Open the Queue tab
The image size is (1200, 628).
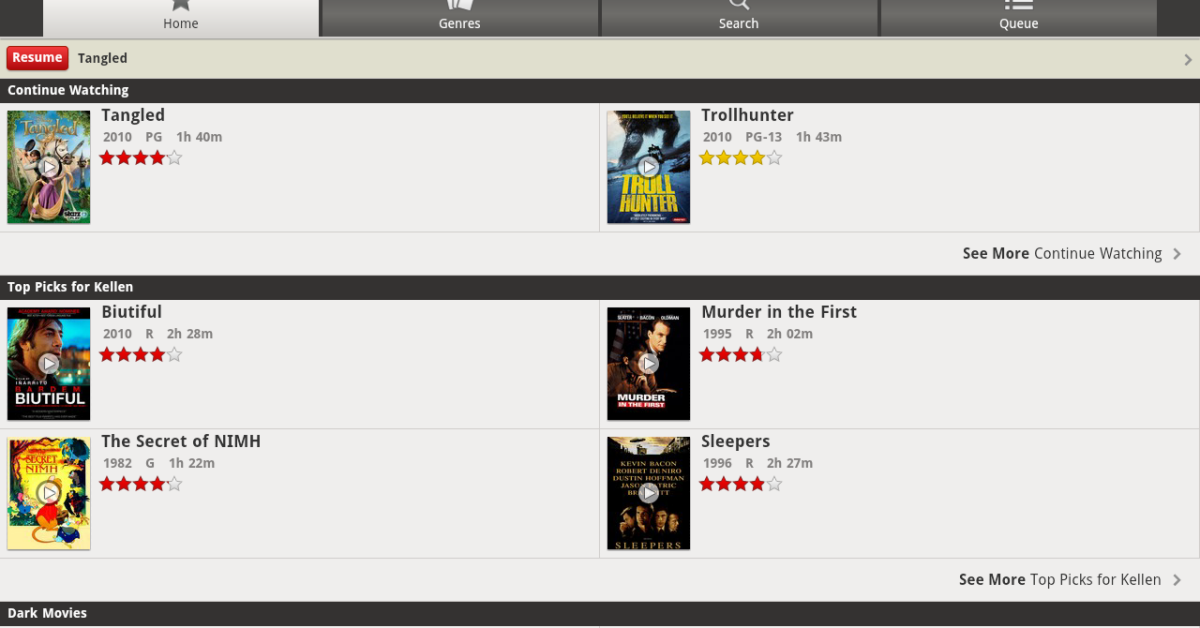[1018, 18]
